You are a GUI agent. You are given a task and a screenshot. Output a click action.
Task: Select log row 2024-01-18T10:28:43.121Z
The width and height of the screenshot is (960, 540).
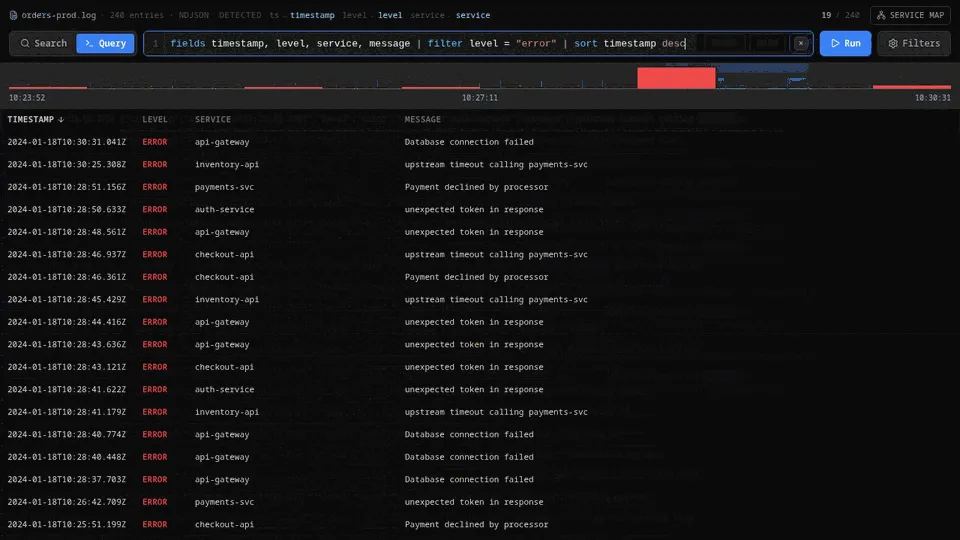[x=480, y=367]
